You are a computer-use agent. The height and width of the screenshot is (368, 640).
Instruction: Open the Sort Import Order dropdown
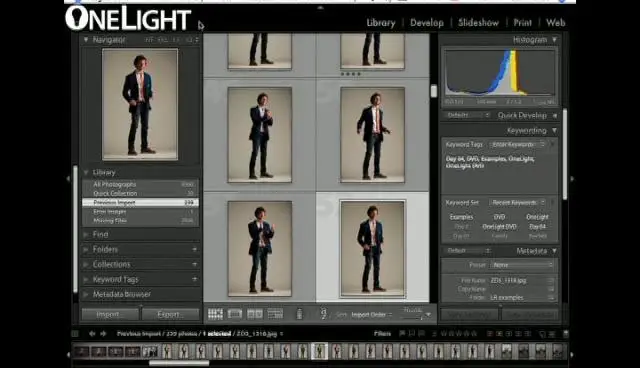tap(371, 315)
